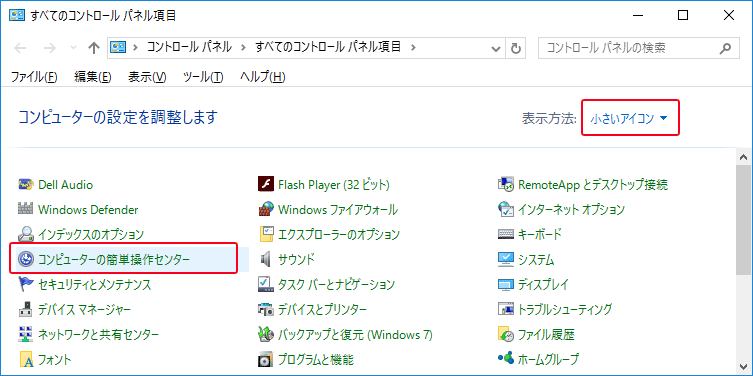Click the デバイス マネージャー icon
This screenshot has width=753, height=376.
click(x=26, y=309)
